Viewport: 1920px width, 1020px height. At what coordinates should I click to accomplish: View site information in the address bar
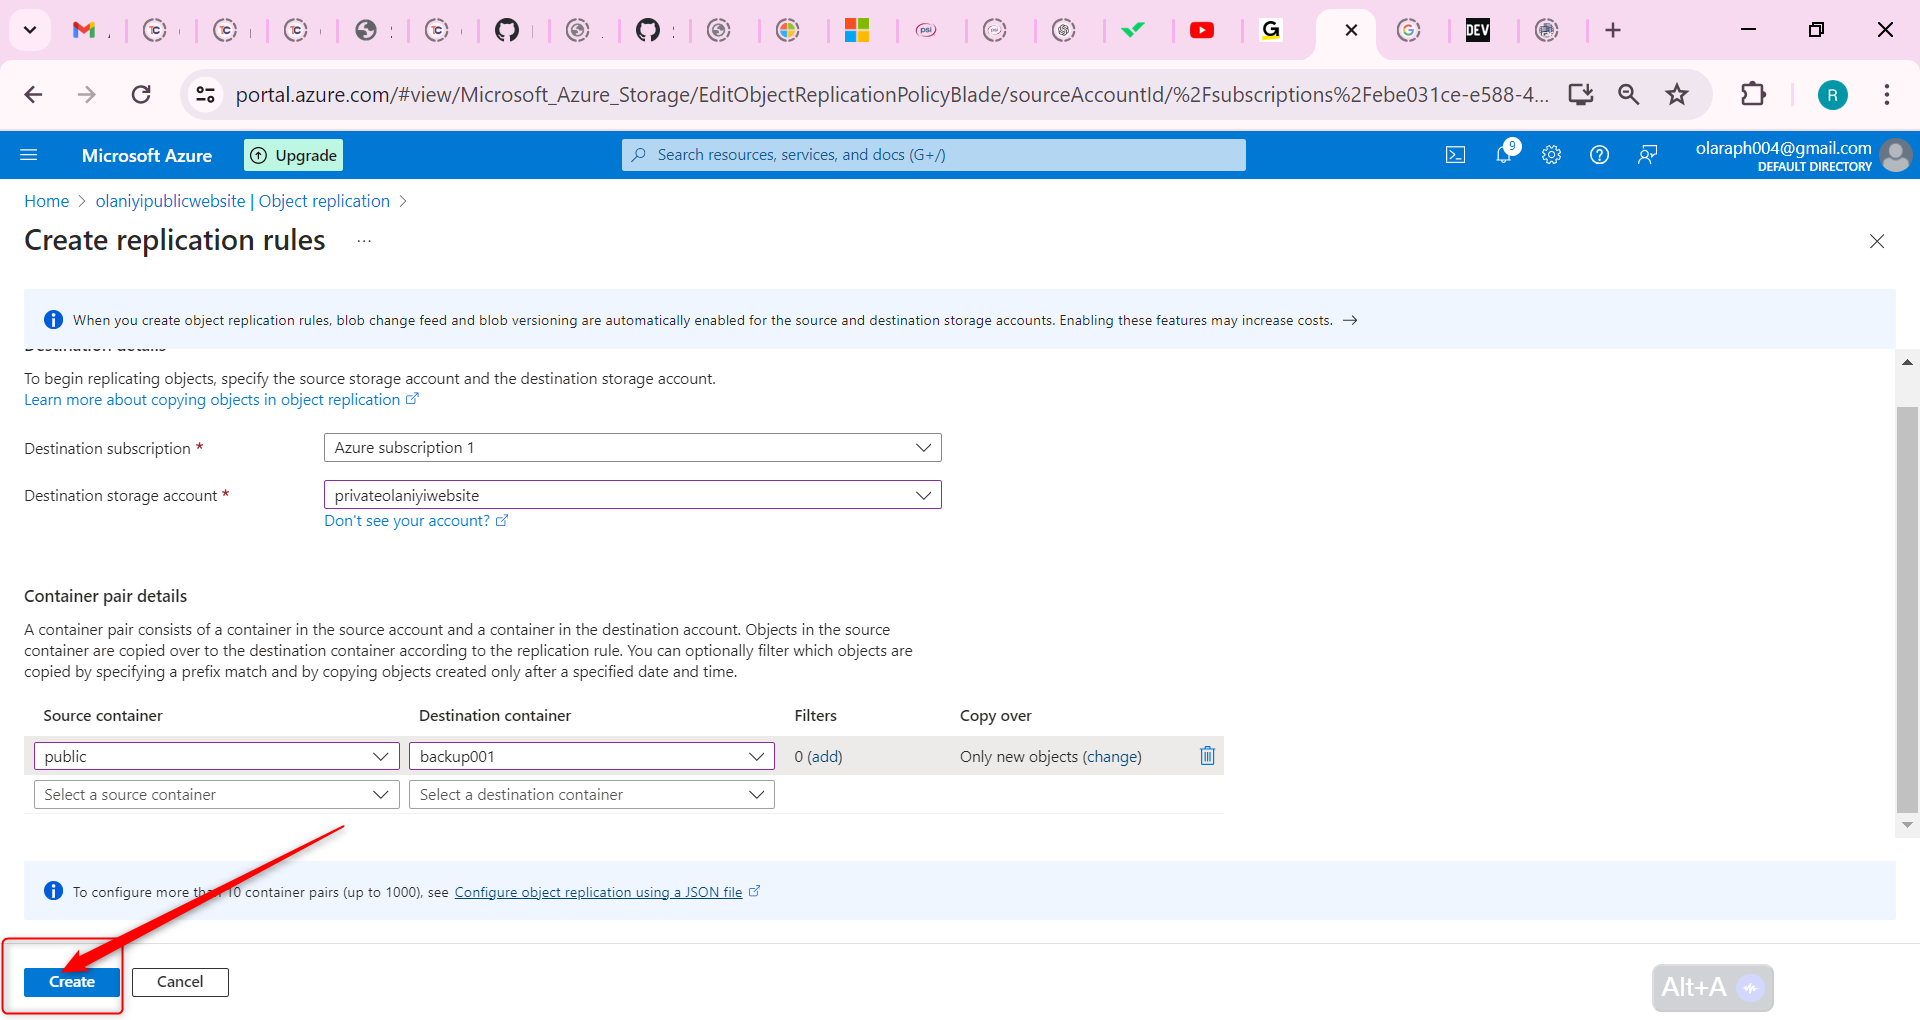pos(205,94)
